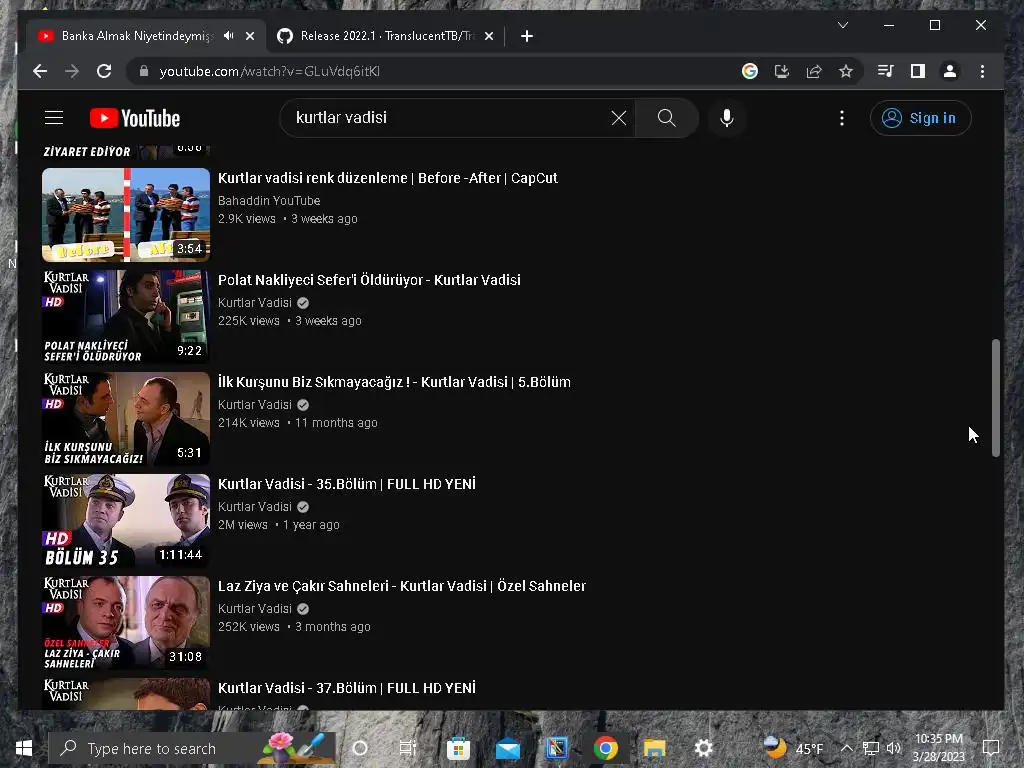Open 'Kurtlar vadisi renk düzenleme' title link
The height and width of the screenshot is (768, 1024).
(388, 178)
